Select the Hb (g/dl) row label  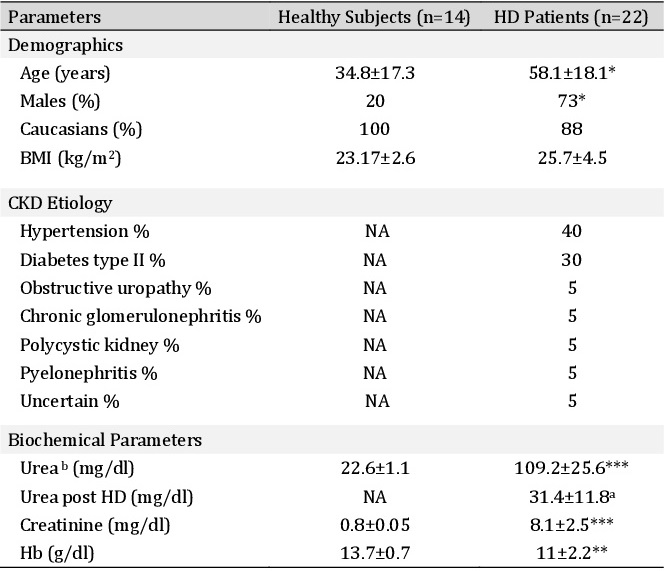pyautogui.click(x=57, y=553)
